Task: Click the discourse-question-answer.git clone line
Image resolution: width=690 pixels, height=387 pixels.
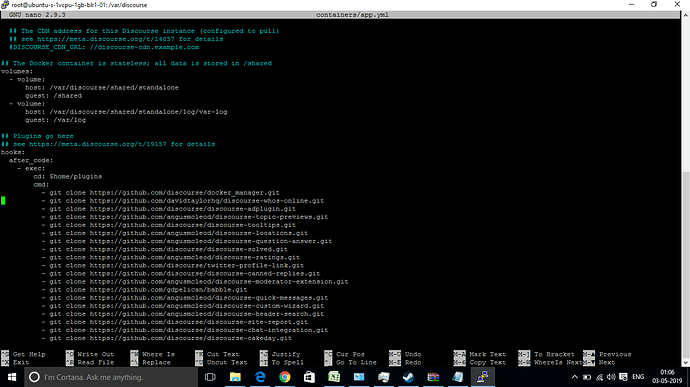Action: point(187,241)
